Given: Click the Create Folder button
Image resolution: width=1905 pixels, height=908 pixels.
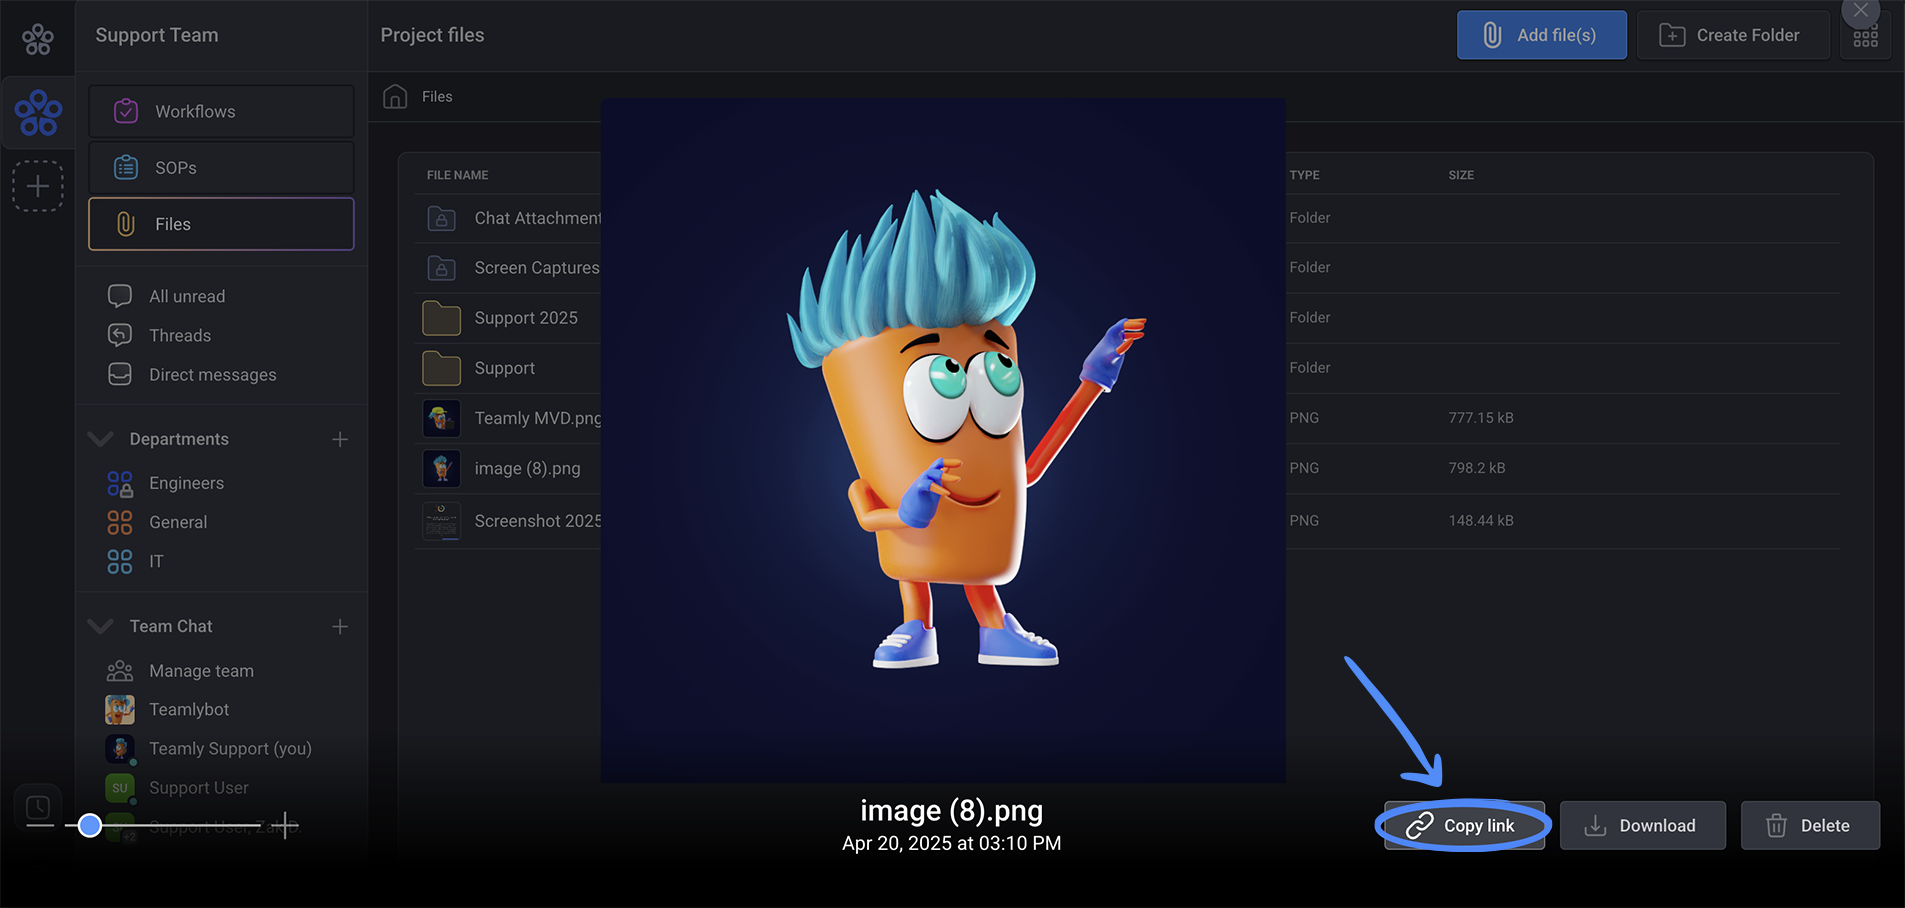Looking at the screenshot, I should tap(1733, 35).
